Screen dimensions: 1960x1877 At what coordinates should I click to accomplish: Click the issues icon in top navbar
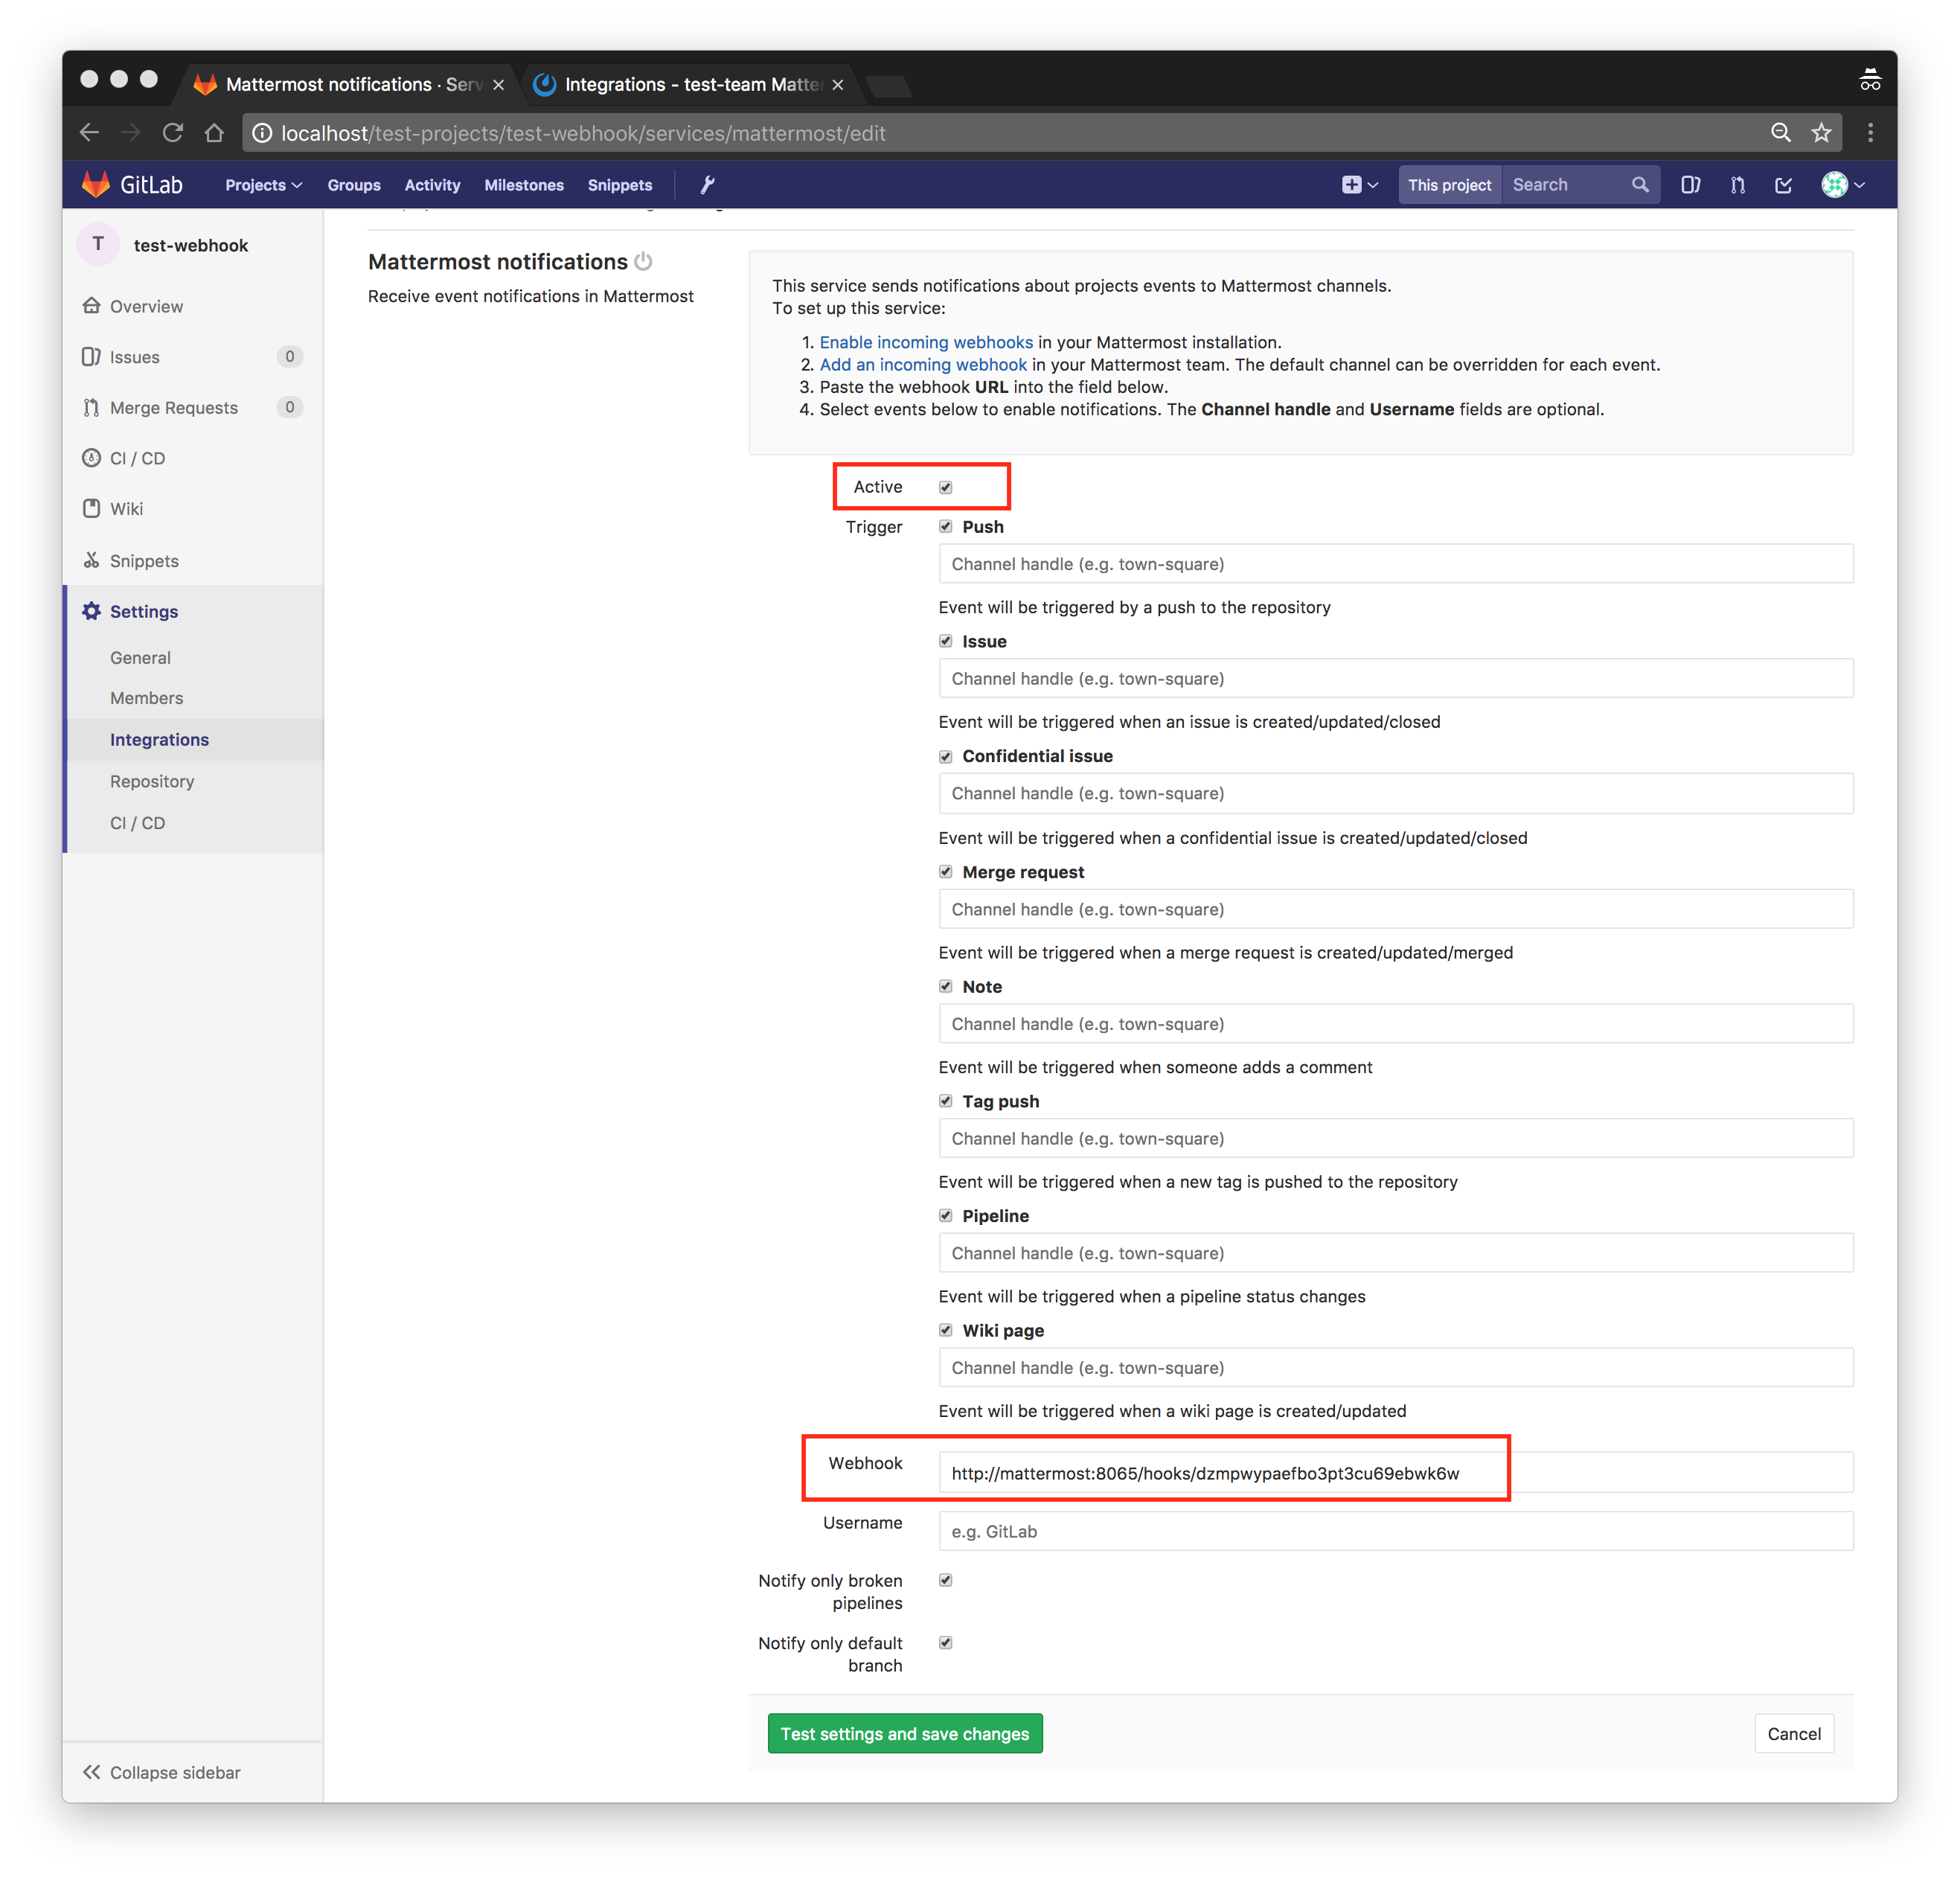click(x=1690, y=185)
